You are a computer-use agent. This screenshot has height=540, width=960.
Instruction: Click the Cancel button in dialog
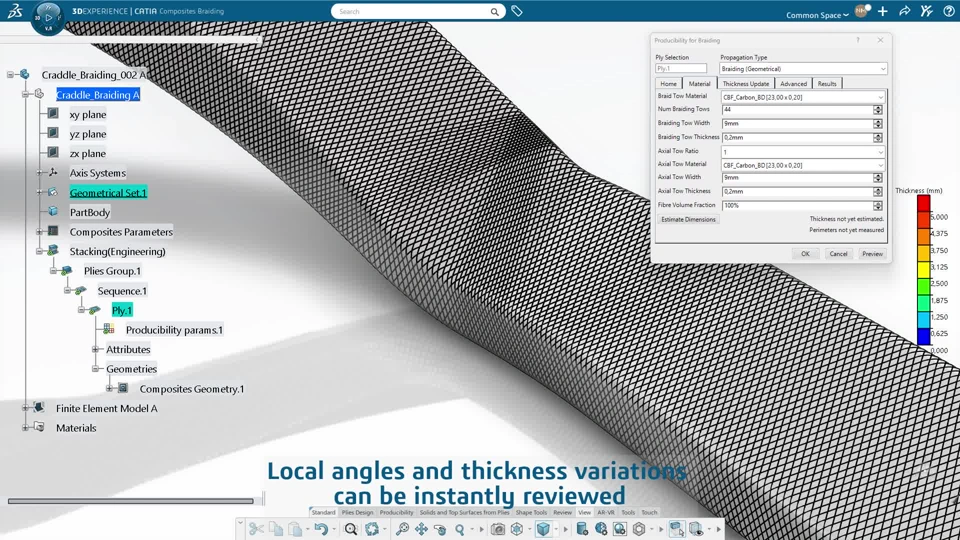838,253
